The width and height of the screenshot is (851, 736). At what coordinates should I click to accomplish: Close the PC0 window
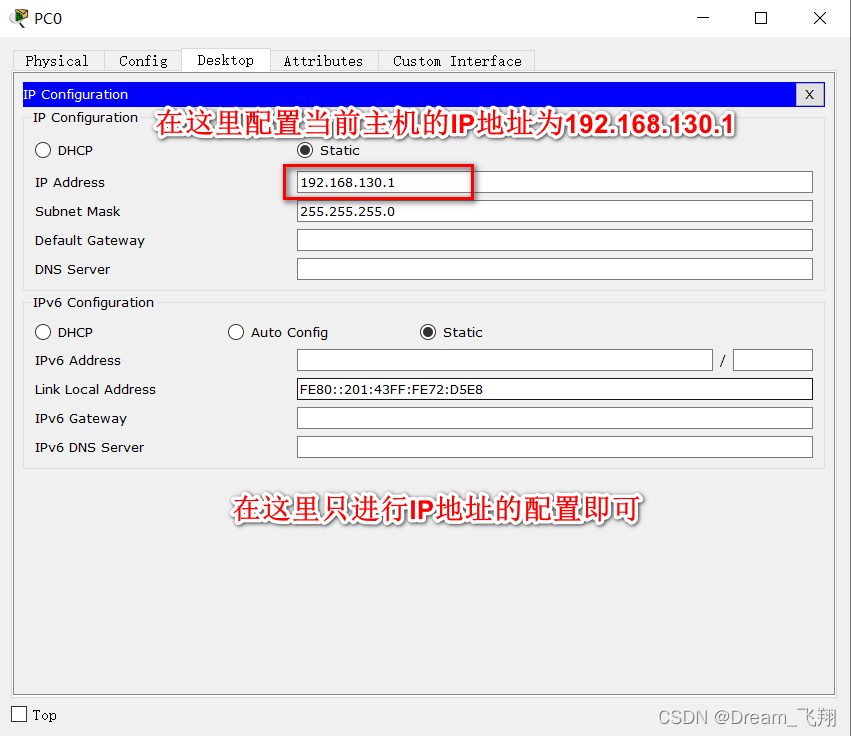point(820,18)
